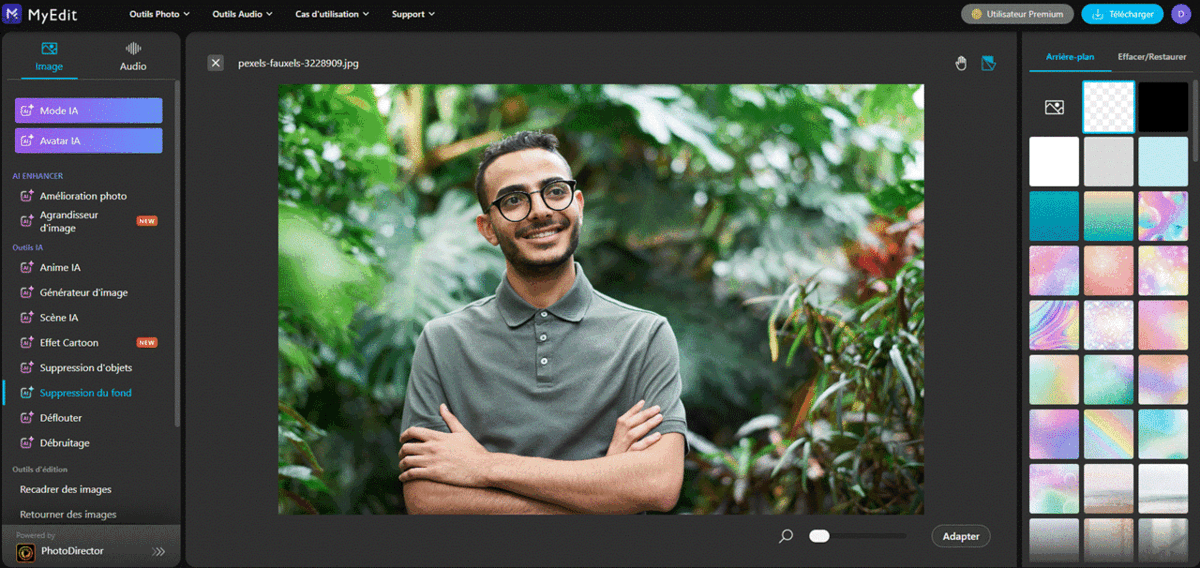Select the white background swatch
Screen dimensions: 1200x568
coord(1054,162)
